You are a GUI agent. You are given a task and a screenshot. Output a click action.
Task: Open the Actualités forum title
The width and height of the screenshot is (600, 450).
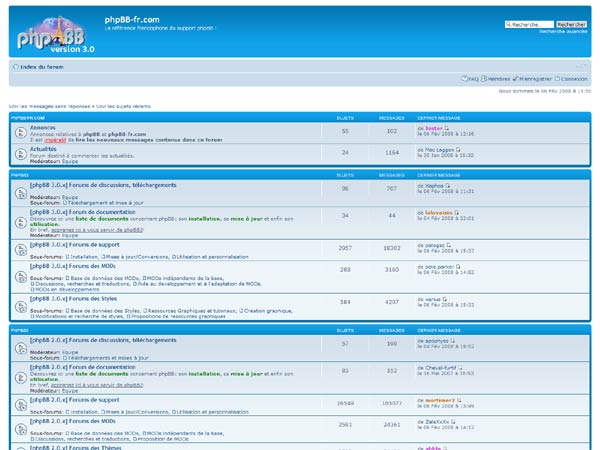(x=43, y=149)
